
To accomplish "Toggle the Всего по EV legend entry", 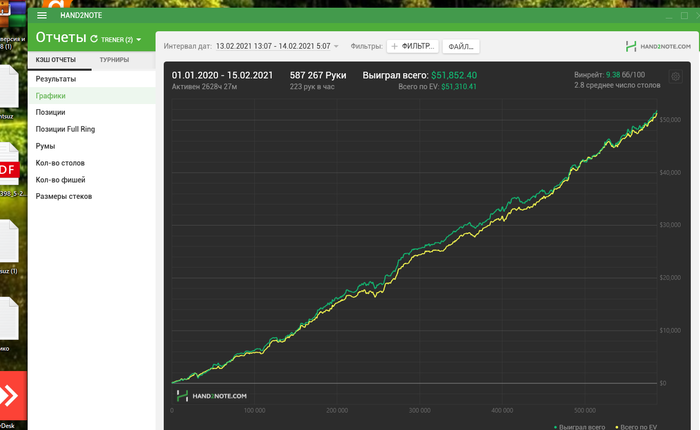I will 636,427.
